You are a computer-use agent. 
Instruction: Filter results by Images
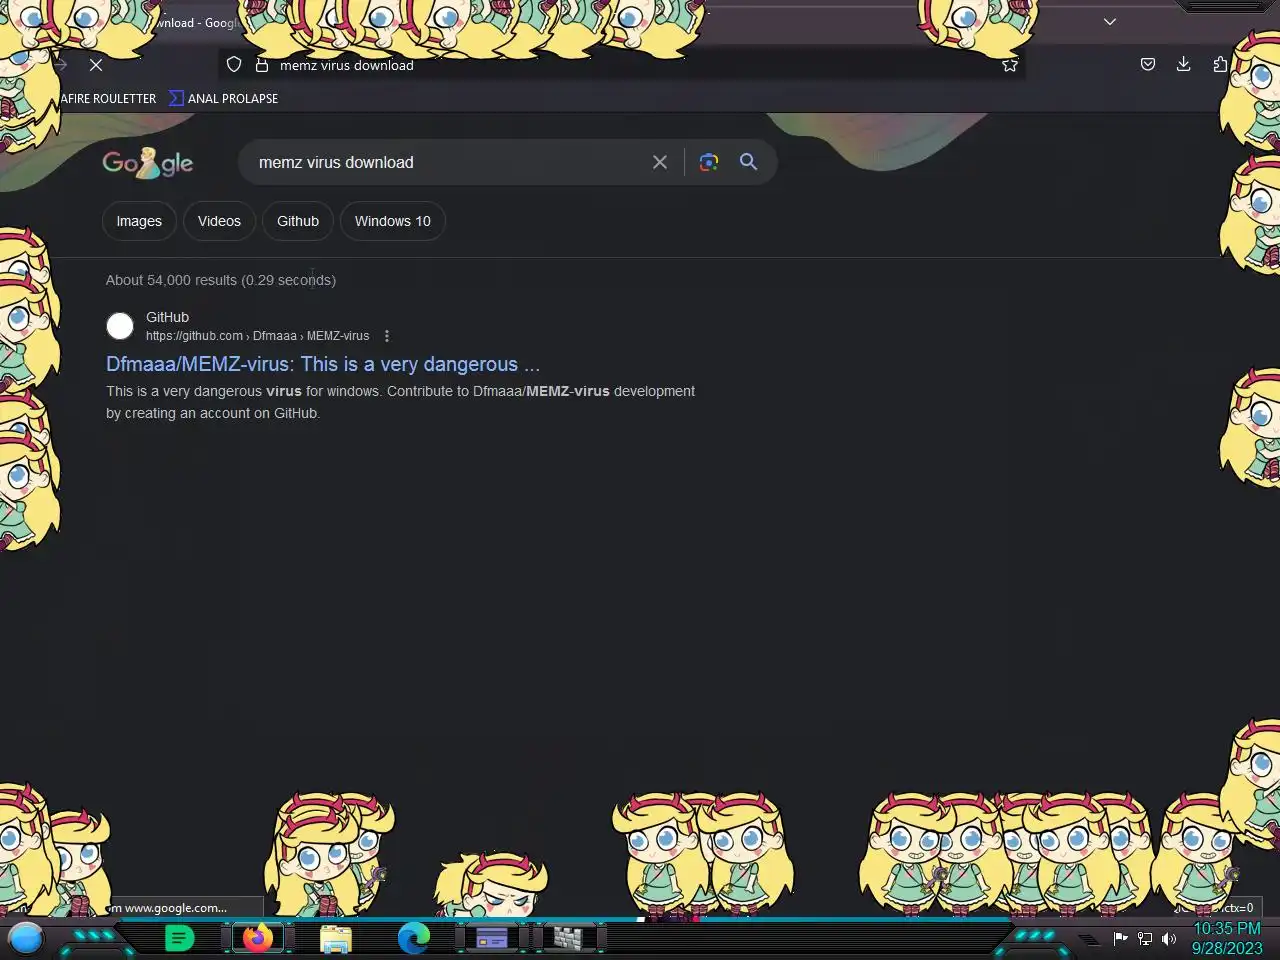(x=139, y=221)
